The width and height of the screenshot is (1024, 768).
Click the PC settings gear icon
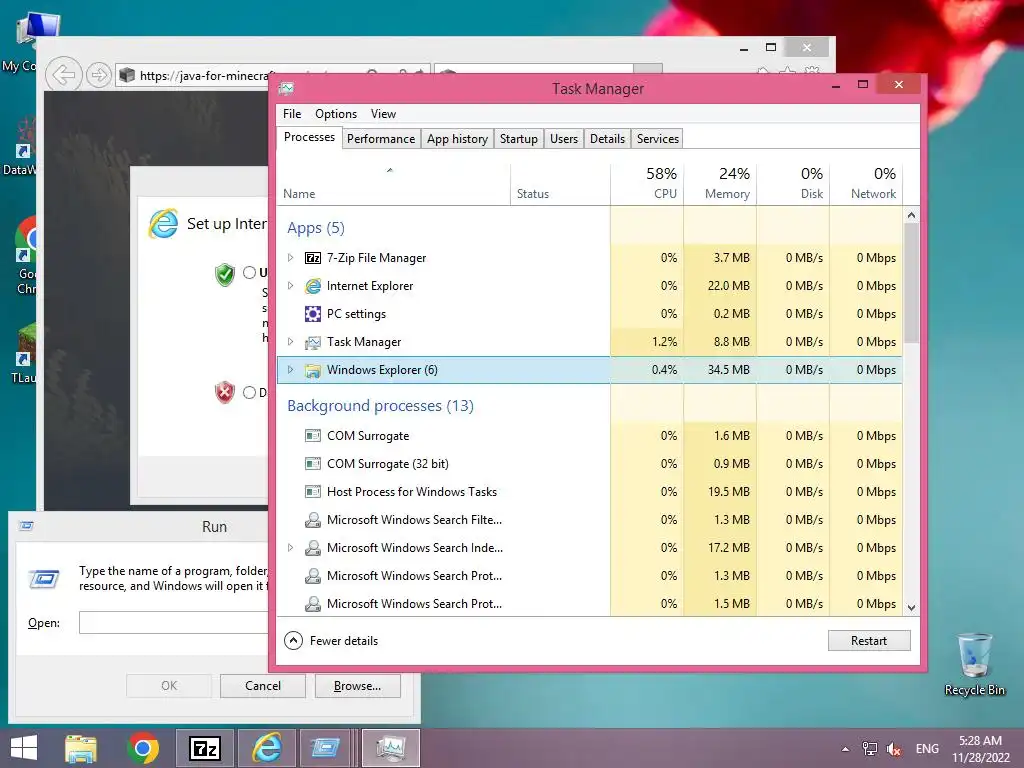click(313, 314)
